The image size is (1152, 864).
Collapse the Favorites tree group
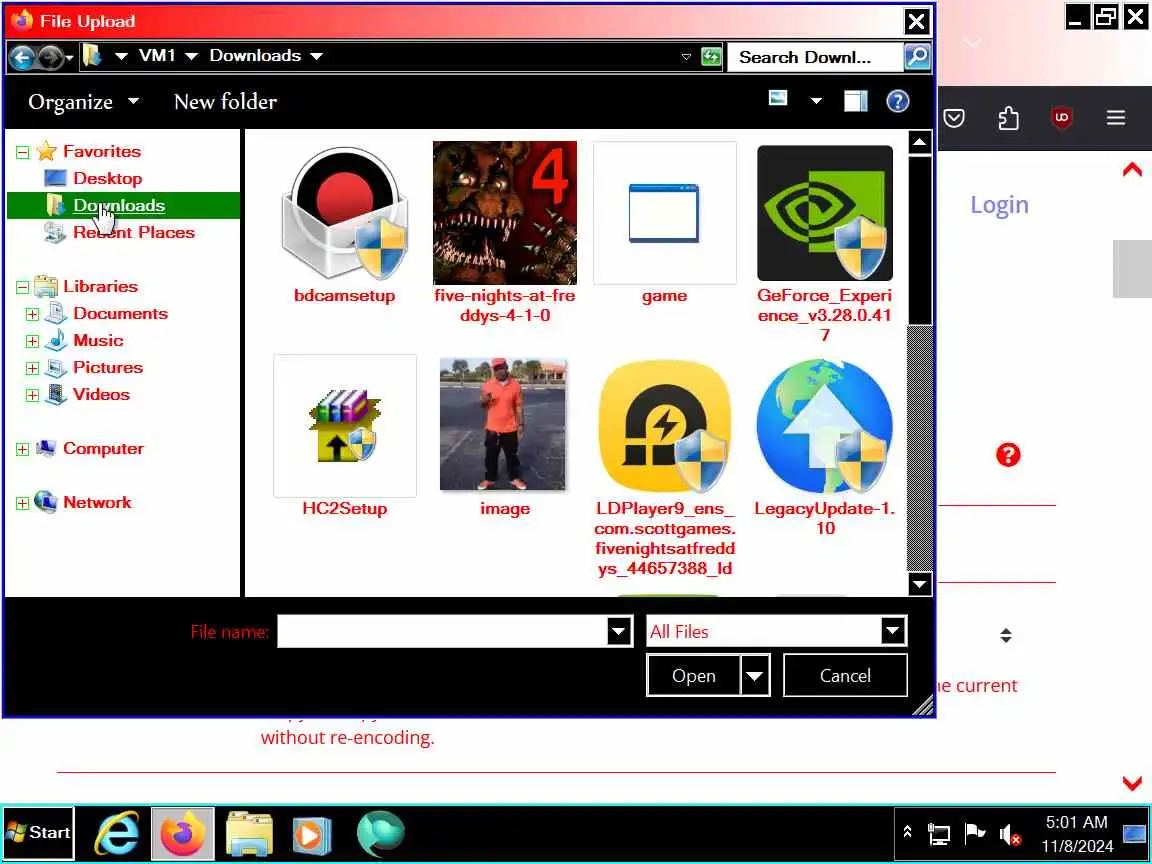[23, 152]
